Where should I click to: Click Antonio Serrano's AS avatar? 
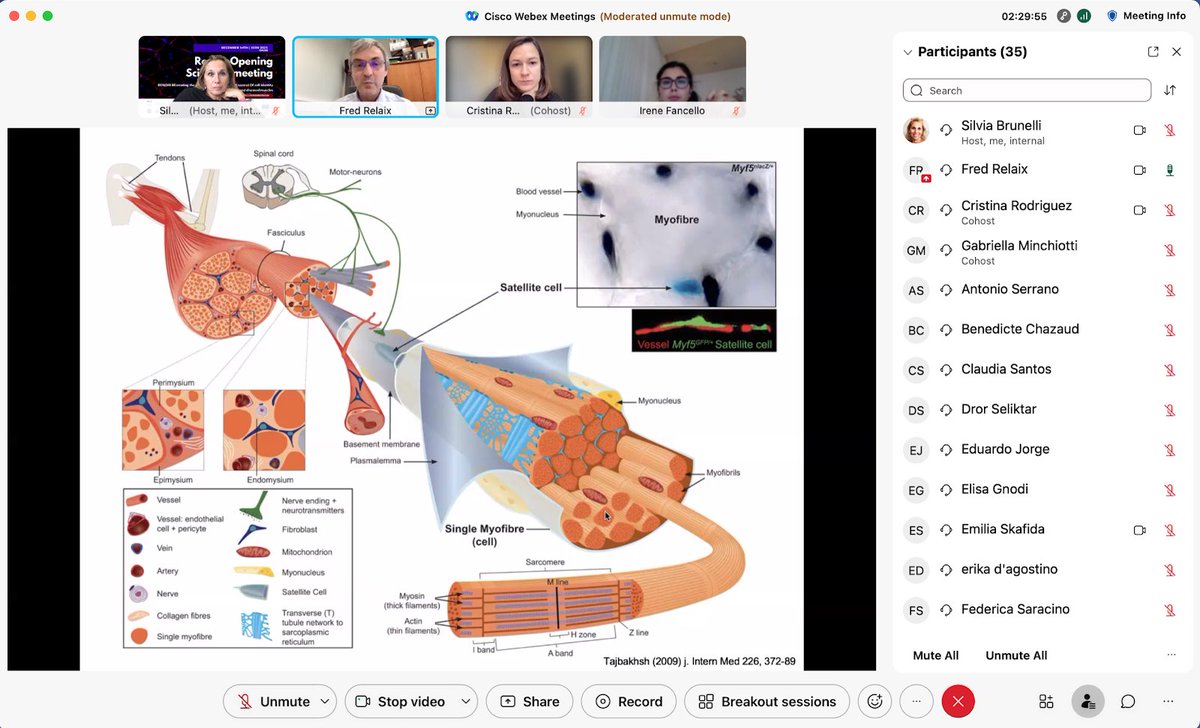916,290
